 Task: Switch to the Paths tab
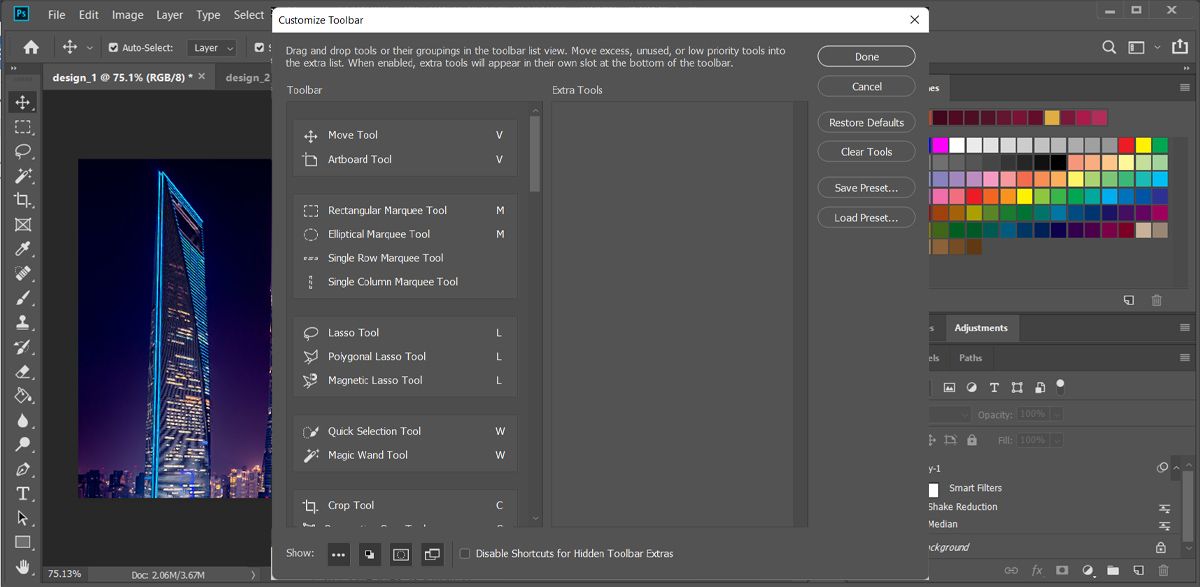[969, 357]
